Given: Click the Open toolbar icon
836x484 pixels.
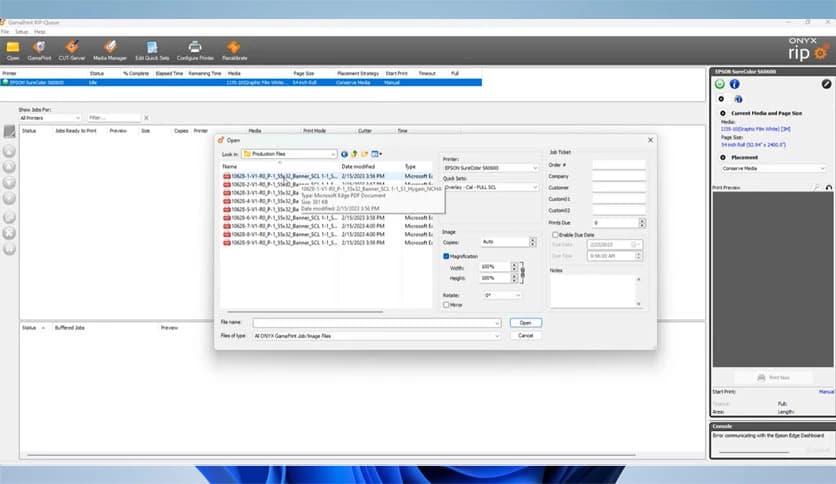Looking at the screenshot, I should click(x=13, y=49).
